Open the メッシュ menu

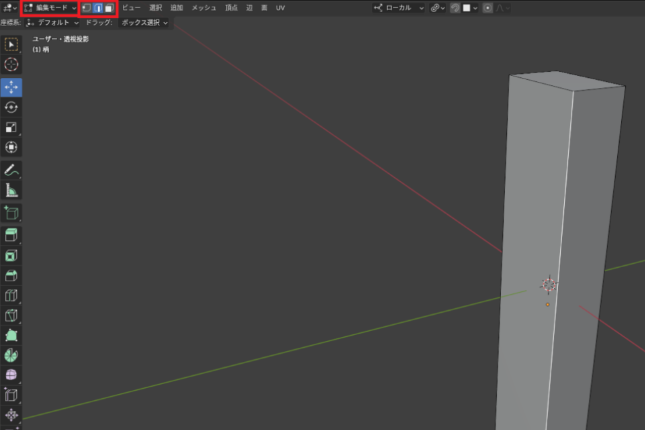(204, 7)
